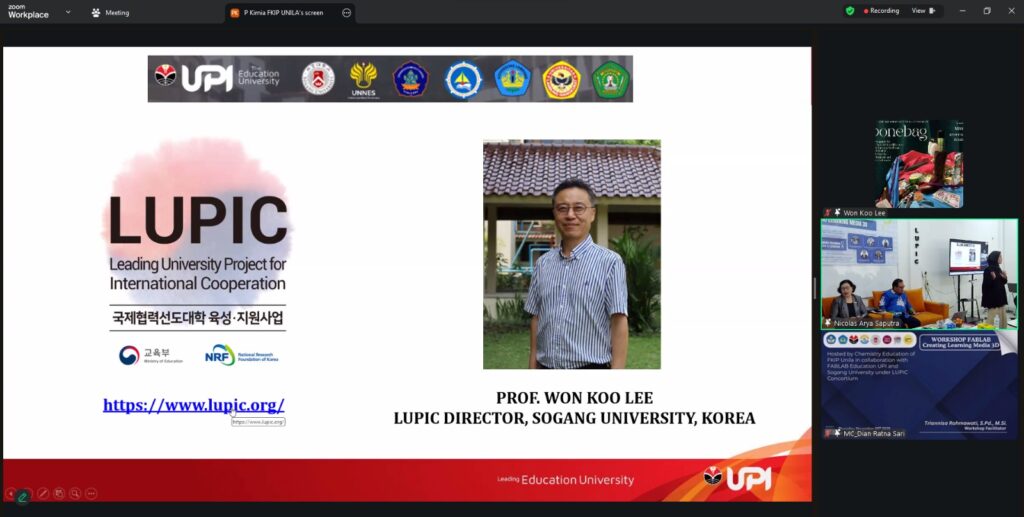Open more slideshow options ellipsis icon
1024x517 pixels.
[x=91, y=493]
